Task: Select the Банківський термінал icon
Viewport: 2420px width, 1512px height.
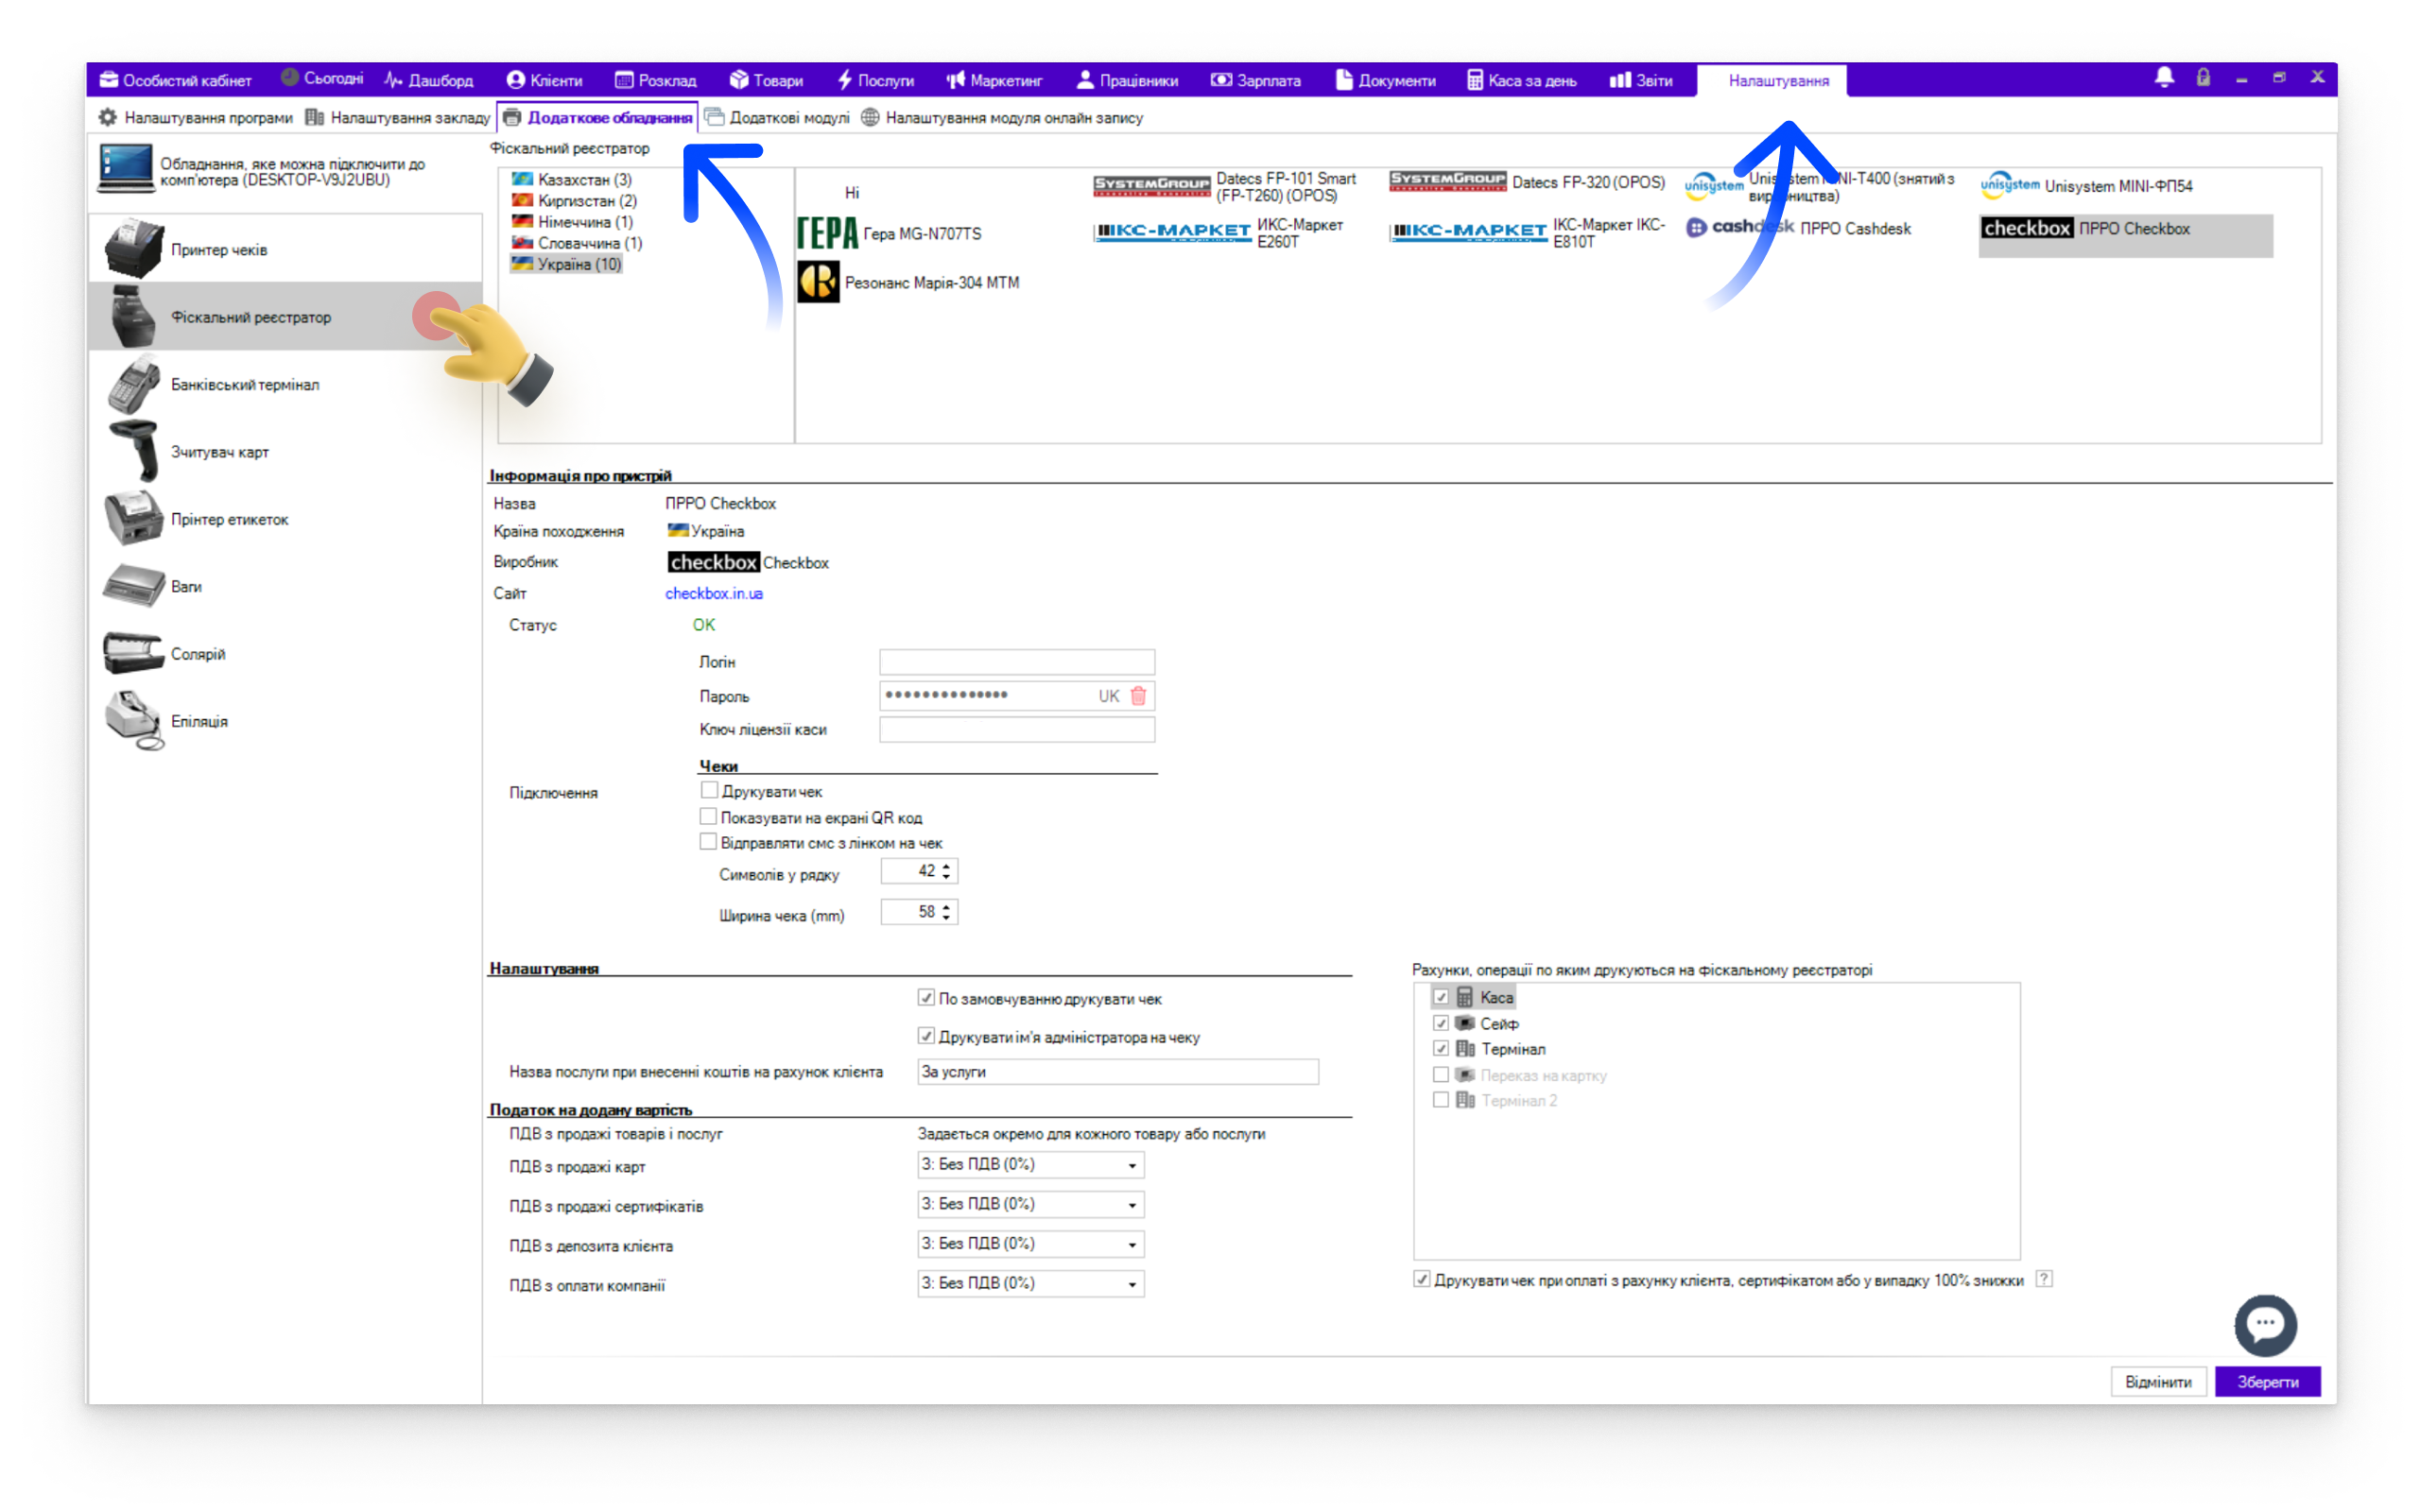Action: [133, 385]
